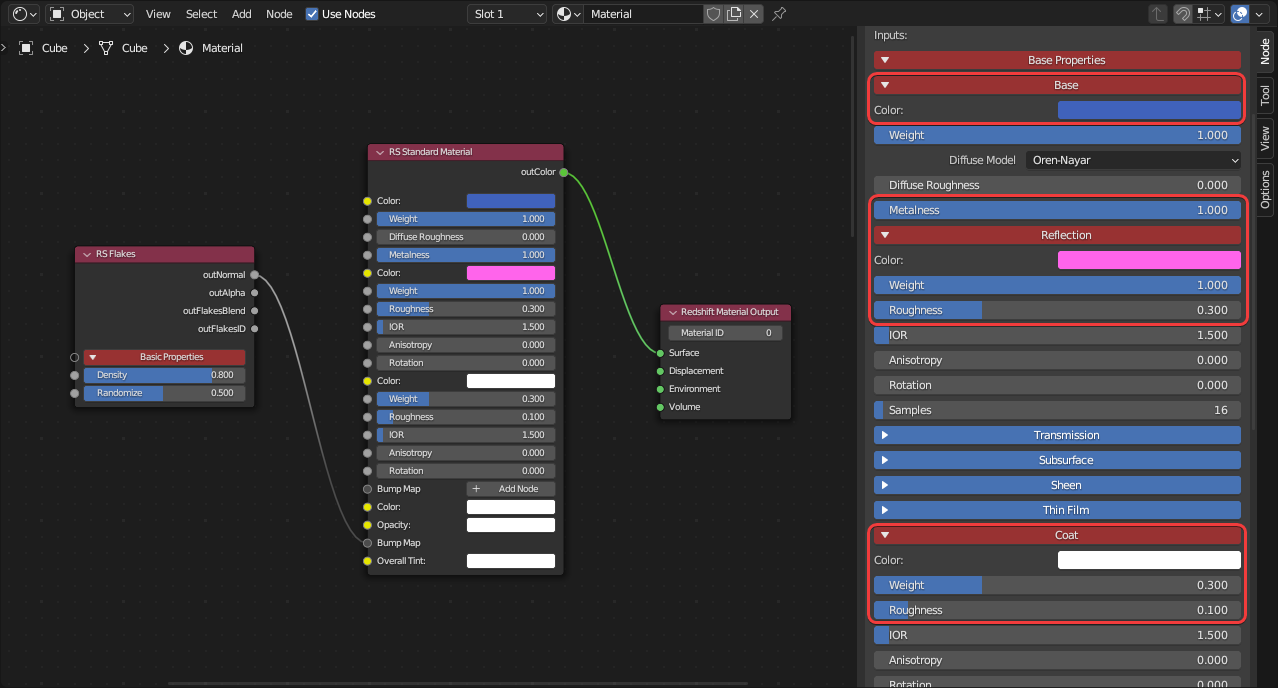
Task: Open the overlays options dropdown chevron
Action: click(1260, 14)
